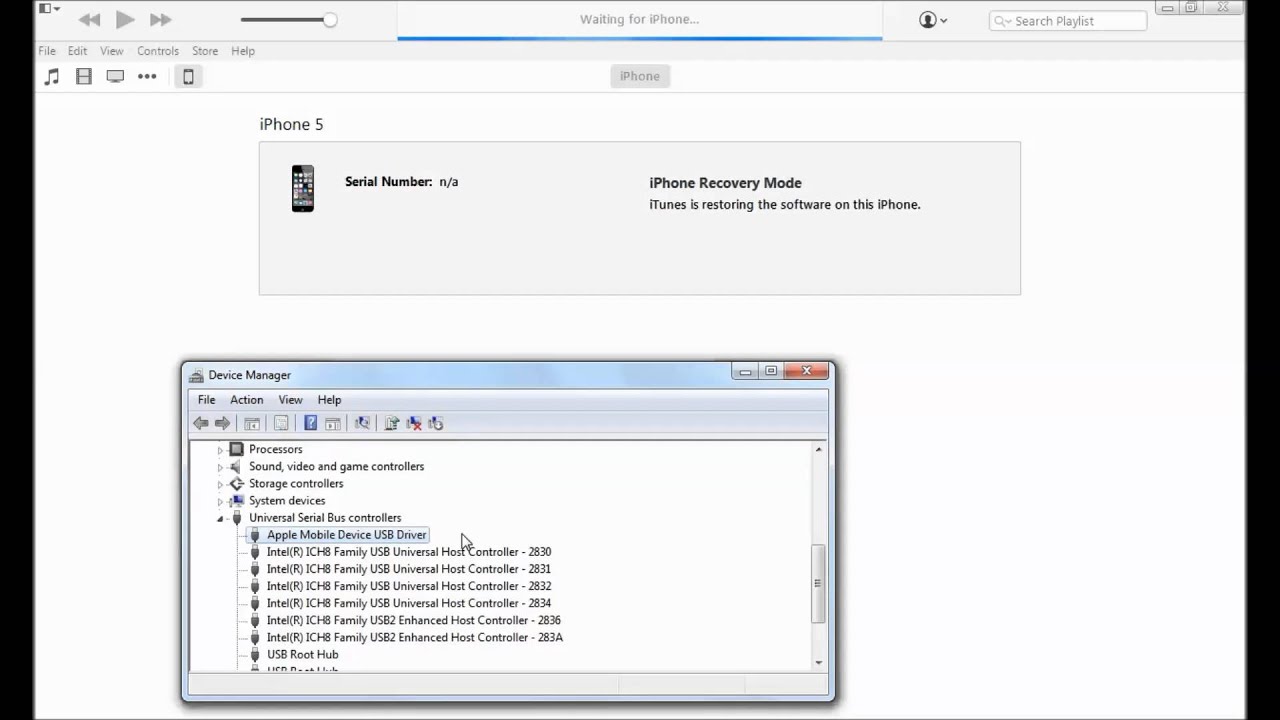Open the iTunes Controls menu

point(158,51)
